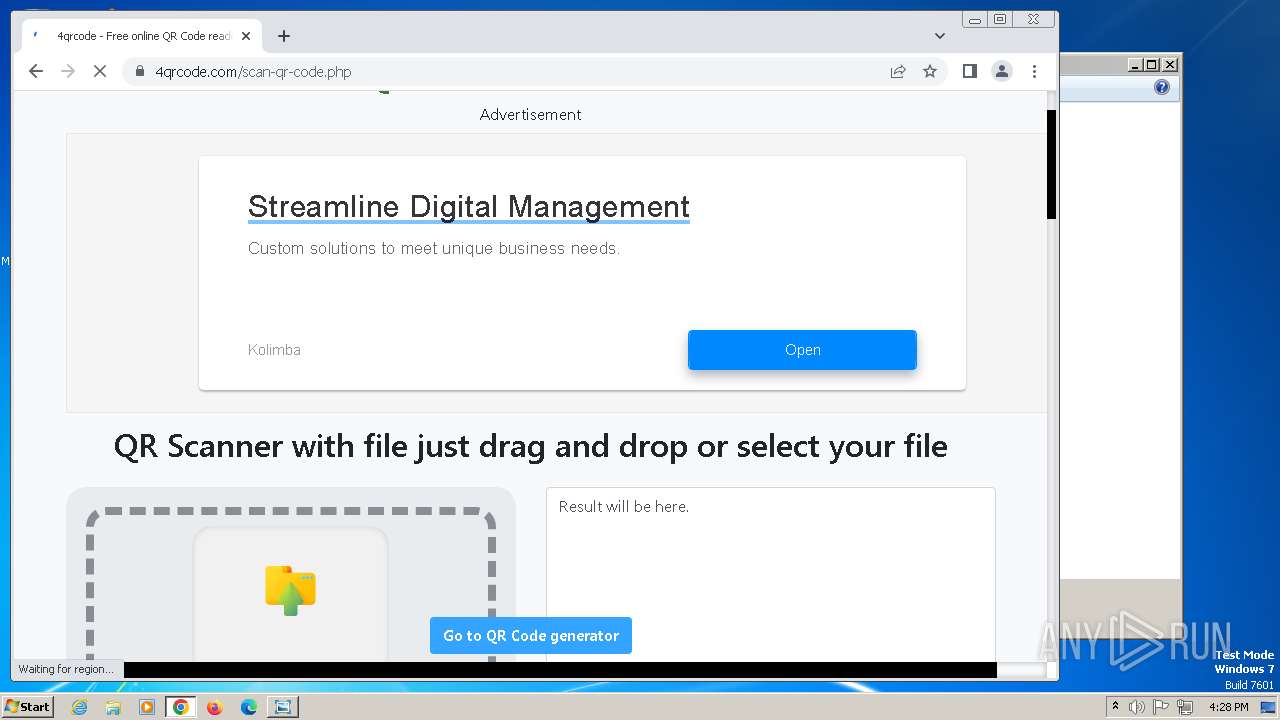Screen dimensions: 1280x720
Task: Click the help icon in background window
Action: 1161,87
